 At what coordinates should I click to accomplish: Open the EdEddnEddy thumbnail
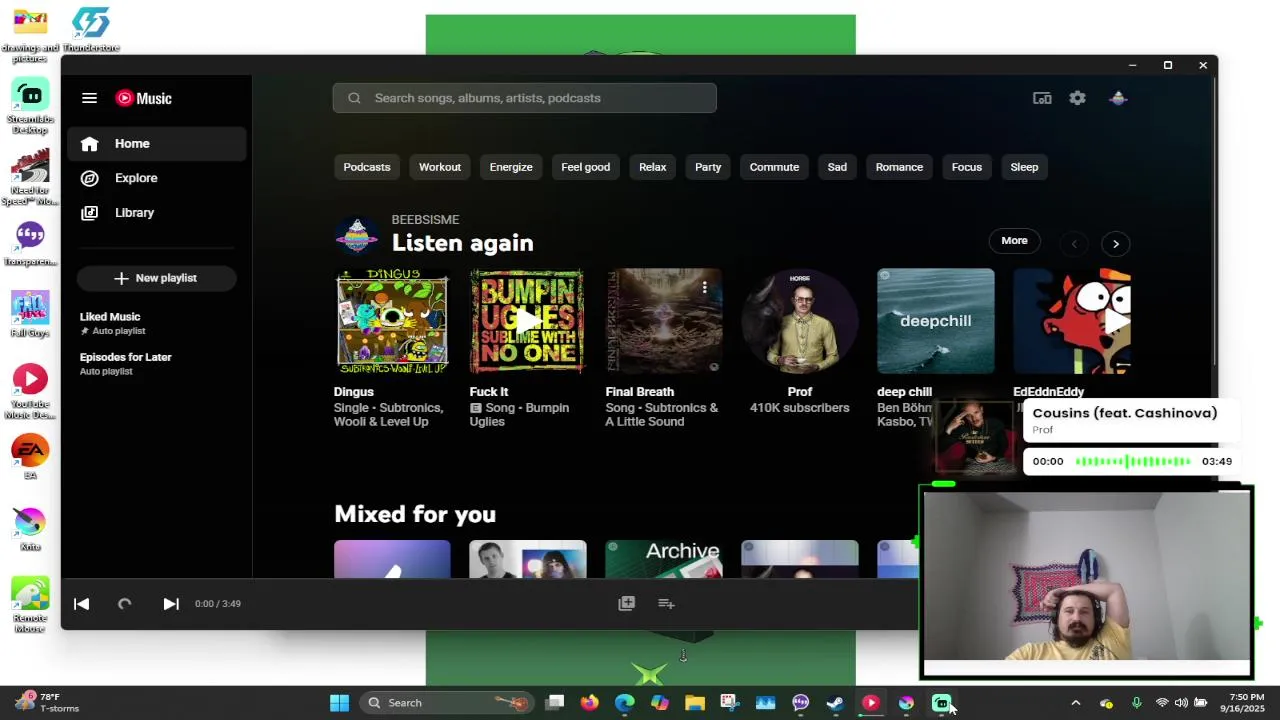1072,321
